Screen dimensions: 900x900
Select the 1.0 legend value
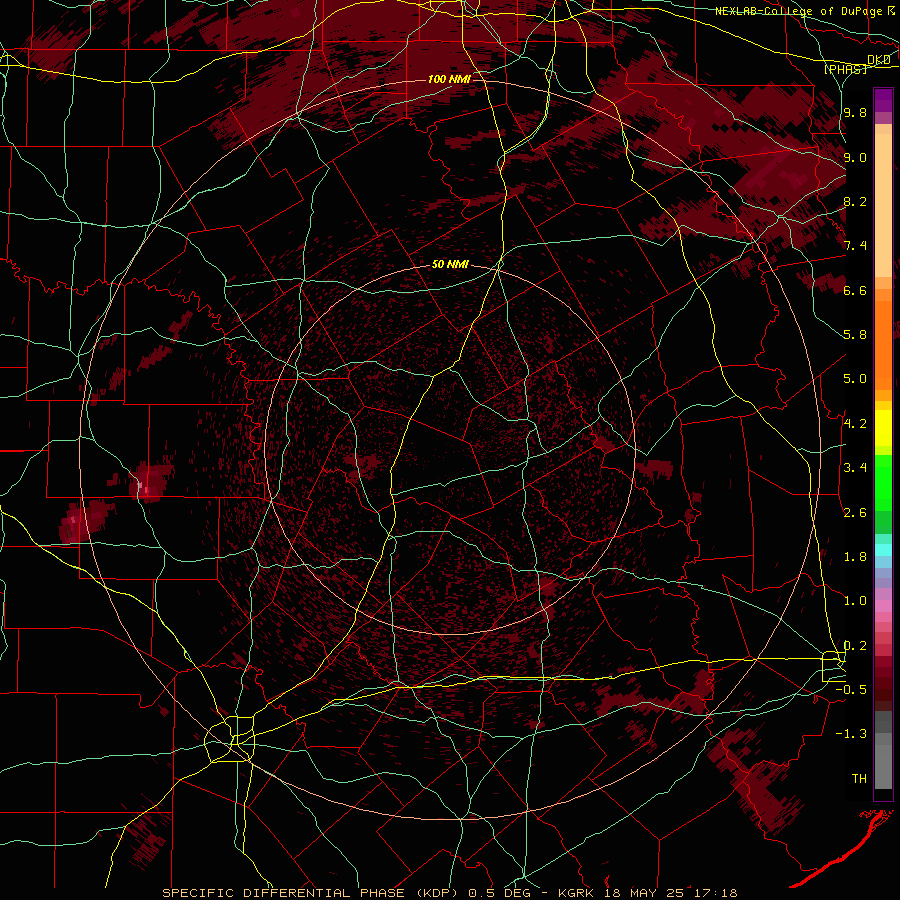tap(855, 601)
